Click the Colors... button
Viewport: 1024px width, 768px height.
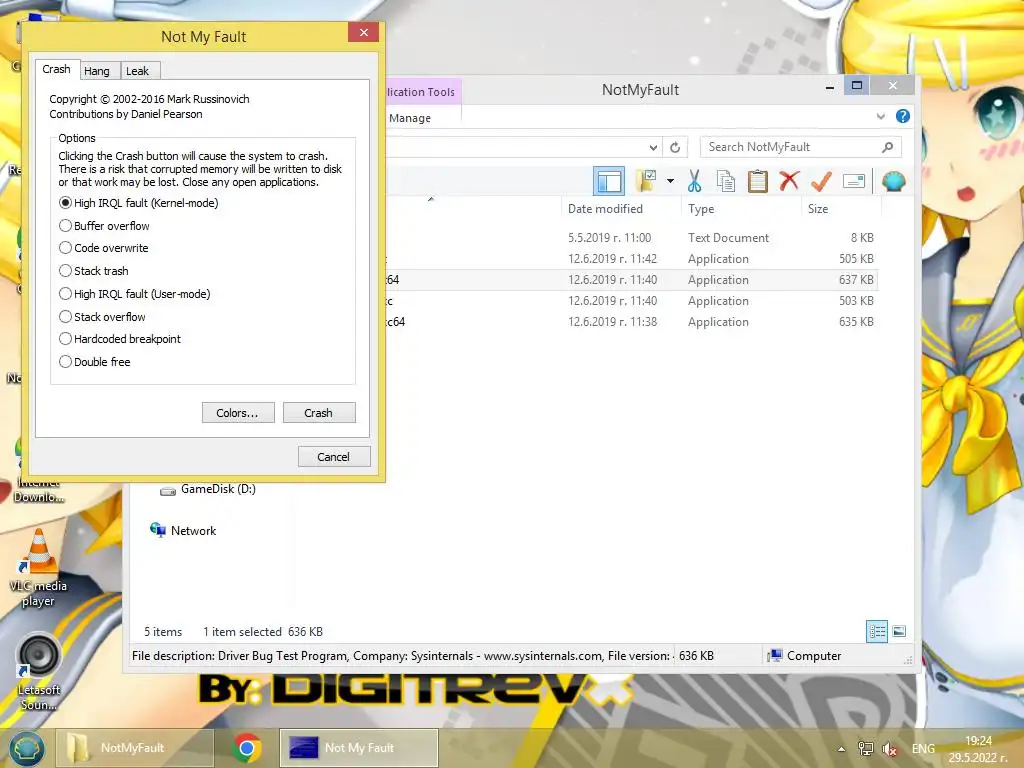point(238,413)
